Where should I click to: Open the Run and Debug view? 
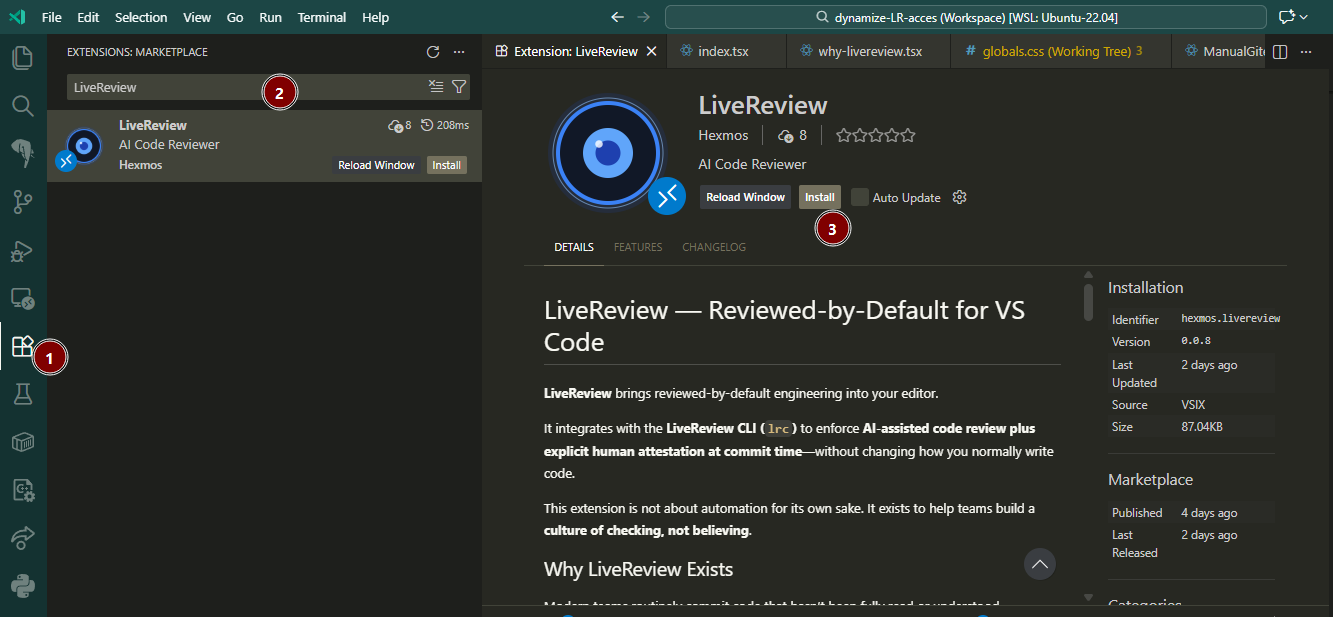22,251
